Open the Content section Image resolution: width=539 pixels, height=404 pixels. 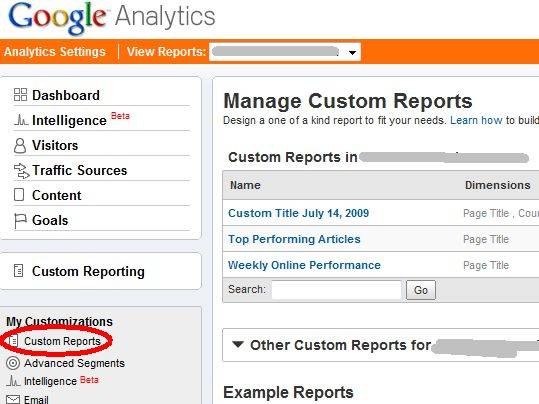tap(57, 195)
